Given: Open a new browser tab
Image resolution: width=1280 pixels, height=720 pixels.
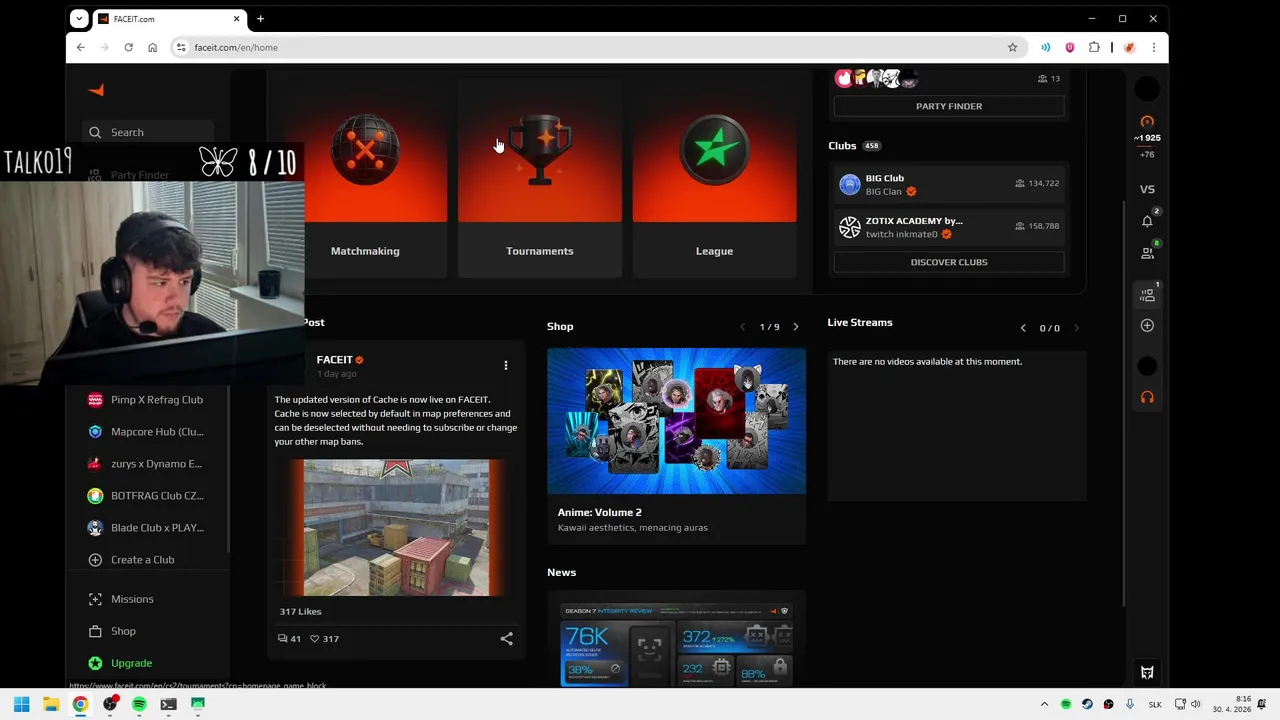Looking at the screenshot, I should tap(260, 18).
